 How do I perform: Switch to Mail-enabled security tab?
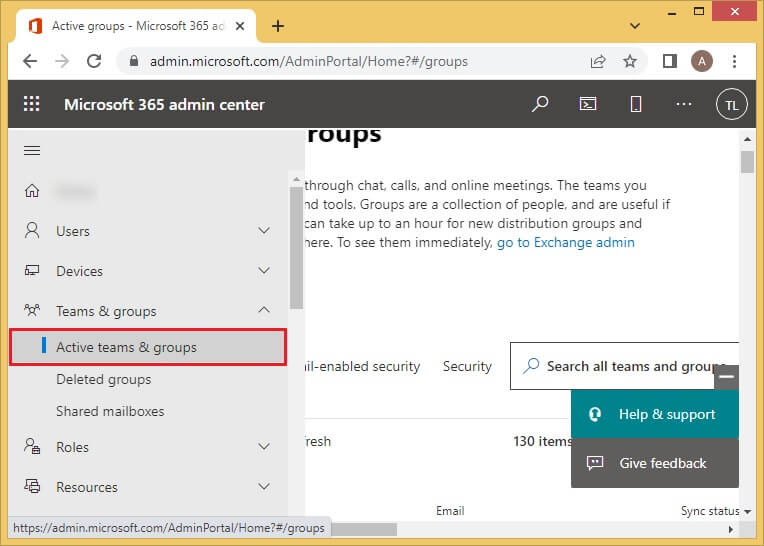(363, 366)
